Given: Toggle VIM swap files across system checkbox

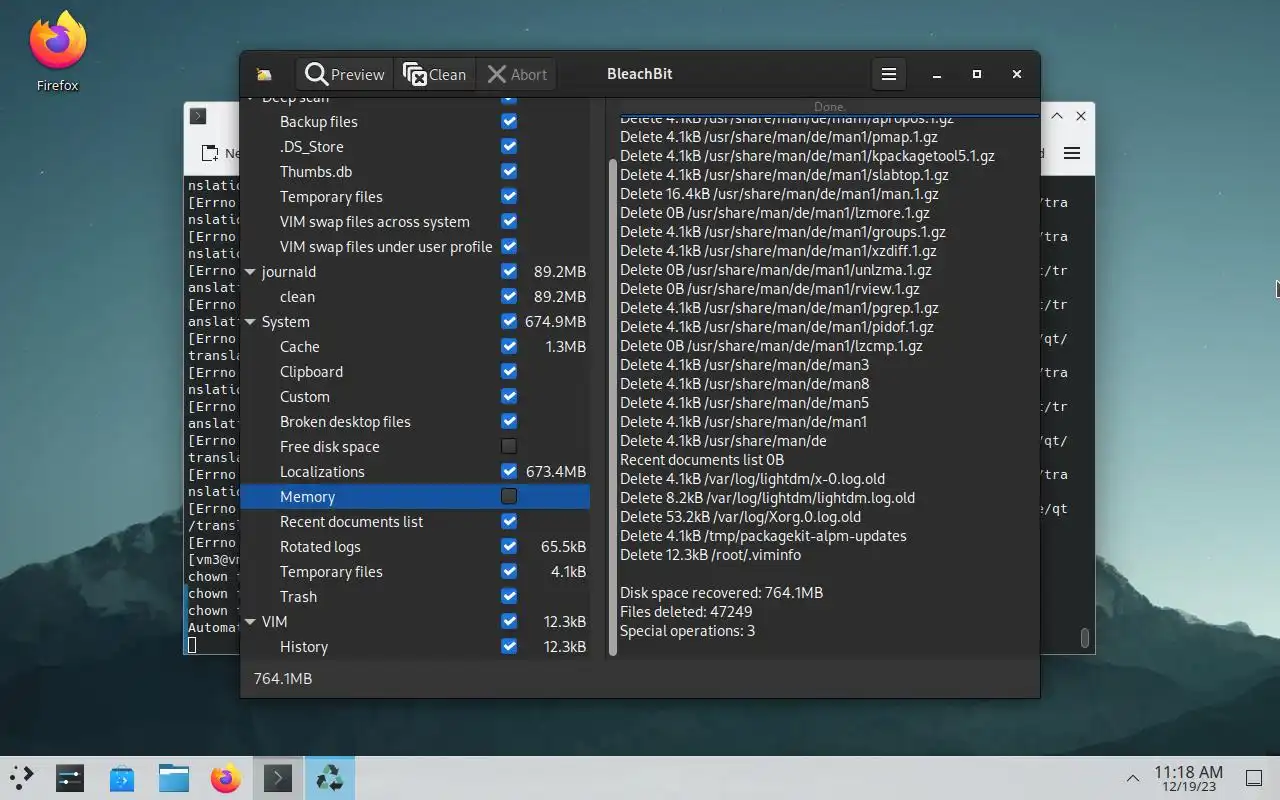Looking at the screenshot, I should click(x=509, y=221).
